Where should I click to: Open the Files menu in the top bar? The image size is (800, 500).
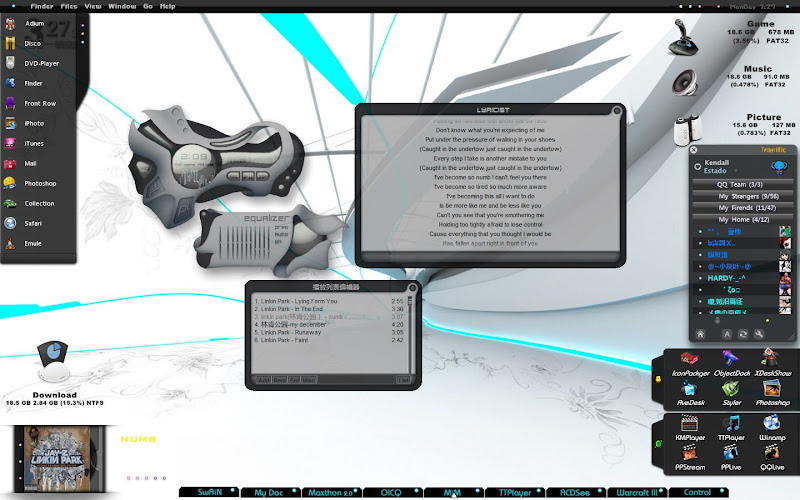[69, 6]
